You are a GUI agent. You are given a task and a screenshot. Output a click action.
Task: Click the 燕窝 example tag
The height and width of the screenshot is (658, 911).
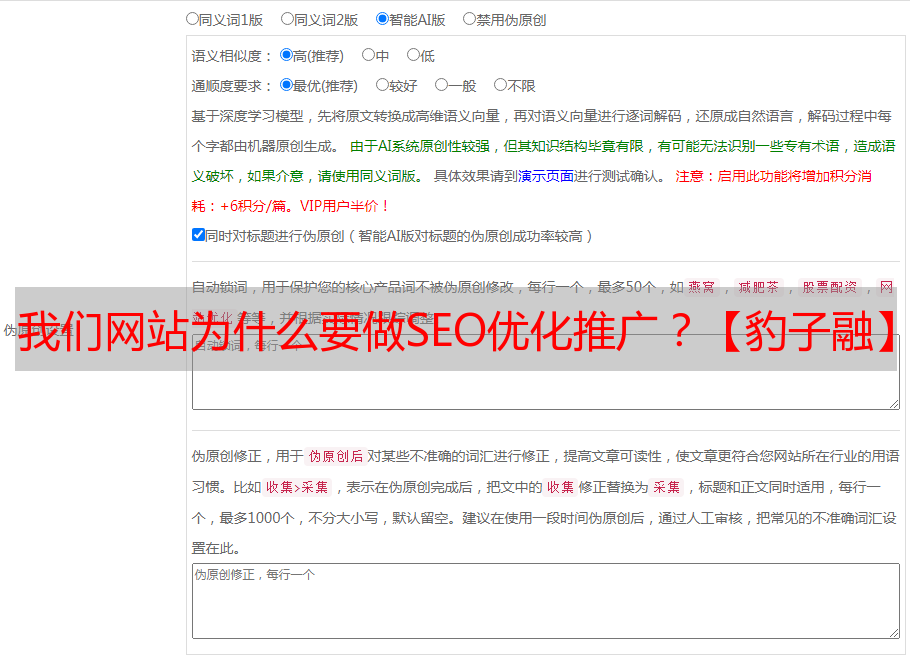(701, 287)
